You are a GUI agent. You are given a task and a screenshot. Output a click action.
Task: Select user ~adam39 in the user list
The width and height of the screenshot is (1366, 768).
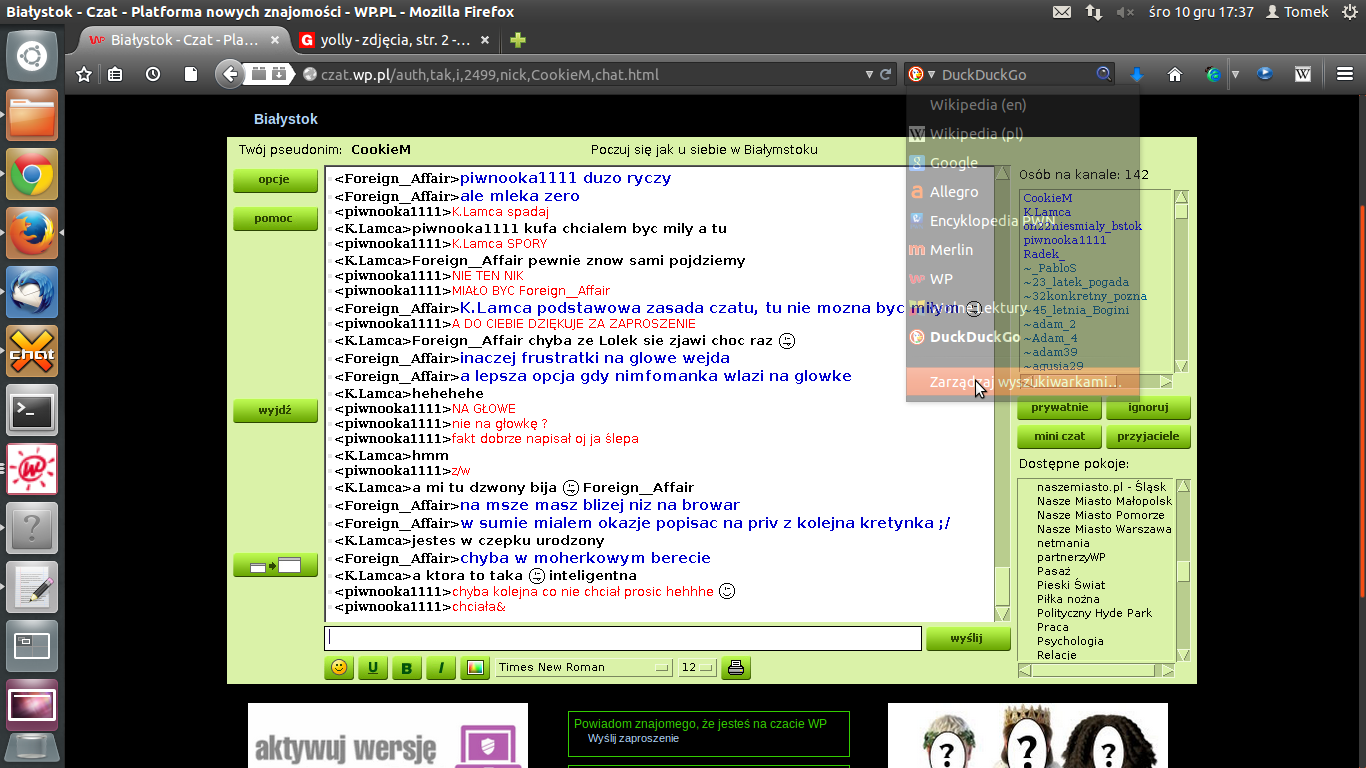click(x=1050, y=352)
